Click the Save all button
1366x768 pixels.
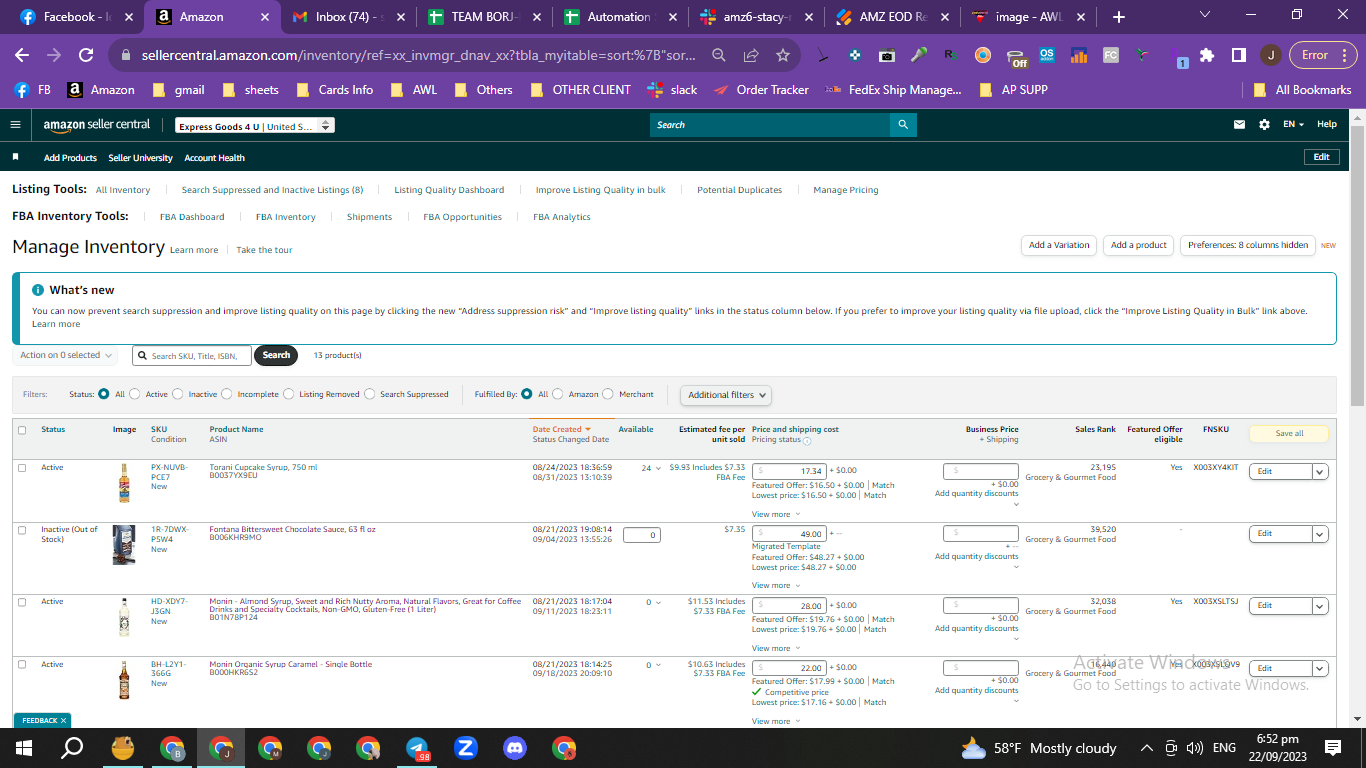pos(1290,434)
